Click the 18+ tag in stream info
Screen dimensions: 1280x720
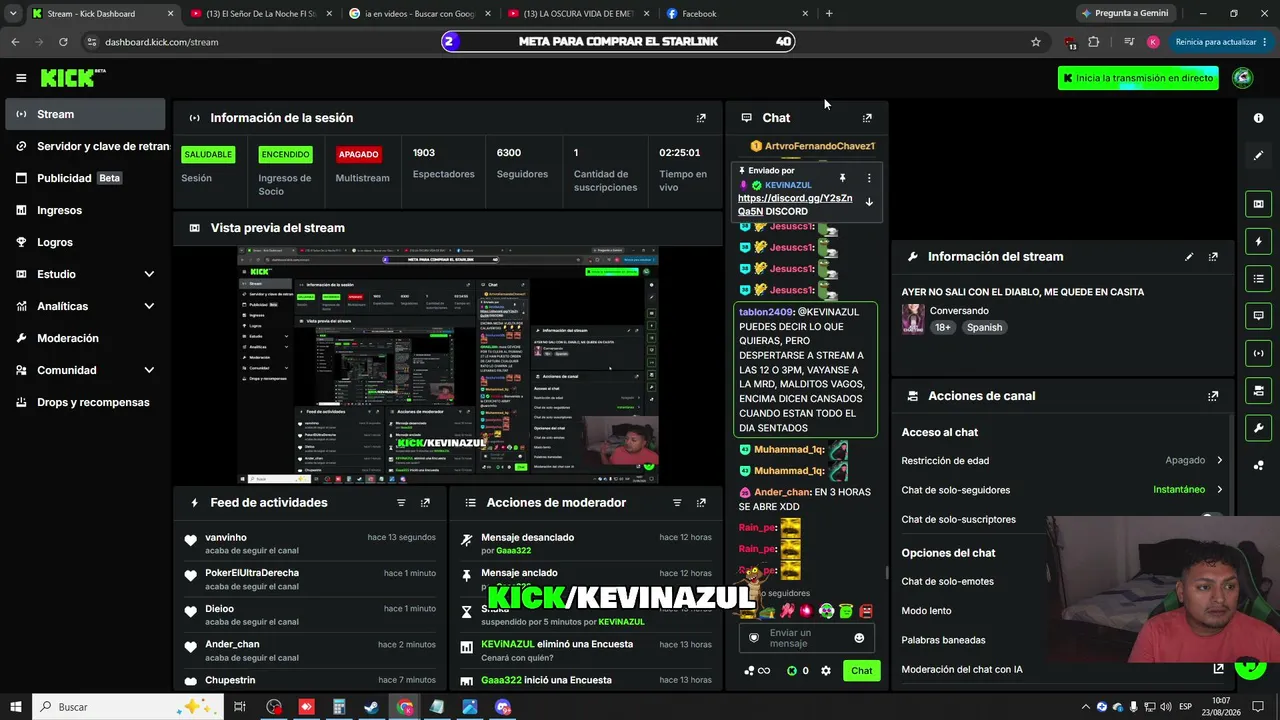click(943, 327)
